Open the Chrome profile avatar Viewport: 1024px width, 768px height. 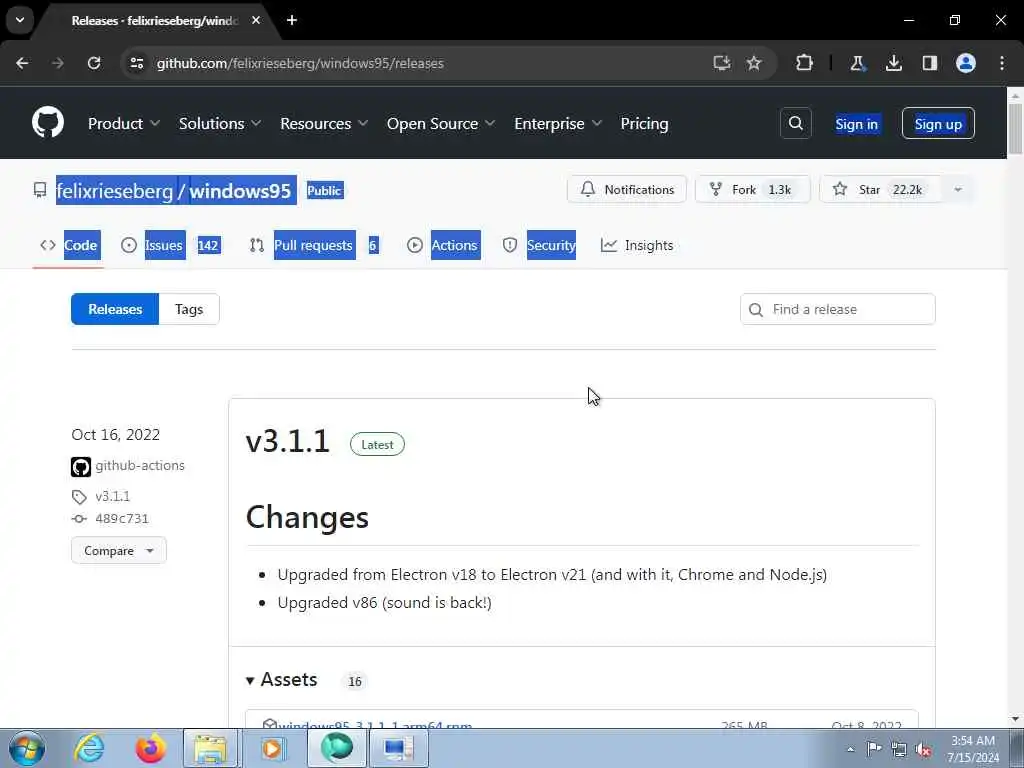[x=966, y=63]
